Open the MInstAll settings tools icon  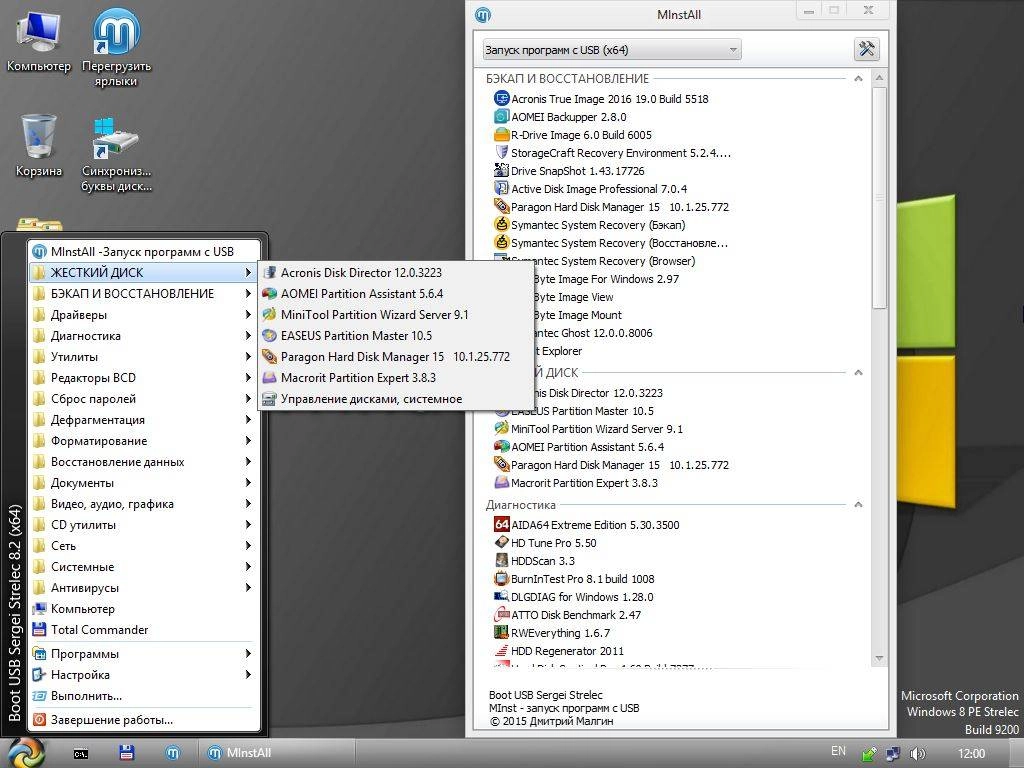click(867, 49)
